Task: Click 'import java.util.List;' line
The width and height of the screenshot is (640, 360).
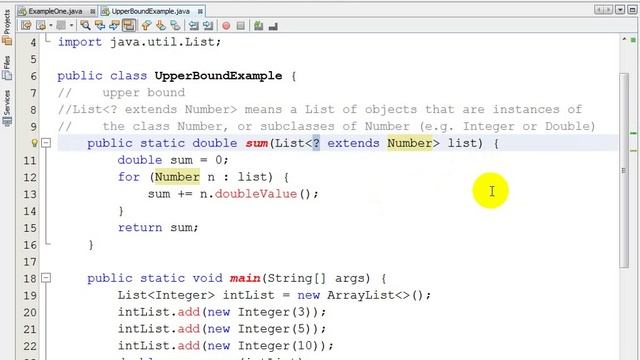Action: (x=139, y=42)
